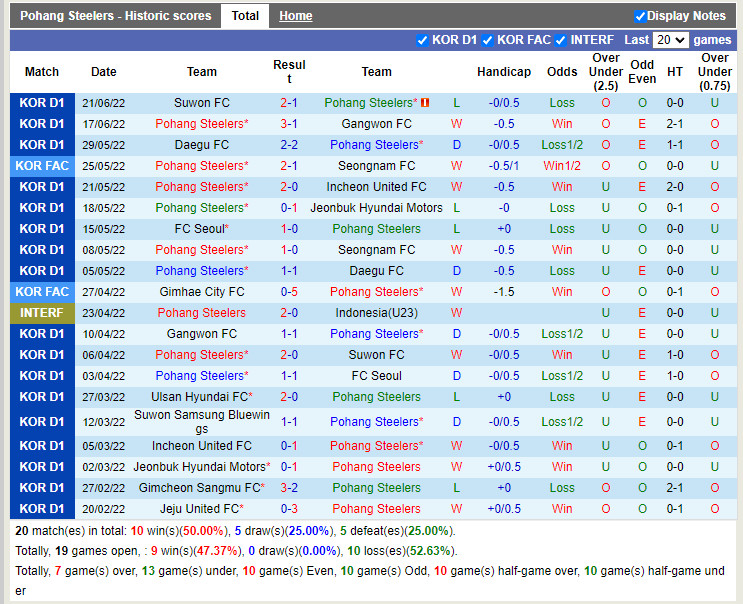
Task: Open Ulsan Hyundai FC team link
Action: 201,397
